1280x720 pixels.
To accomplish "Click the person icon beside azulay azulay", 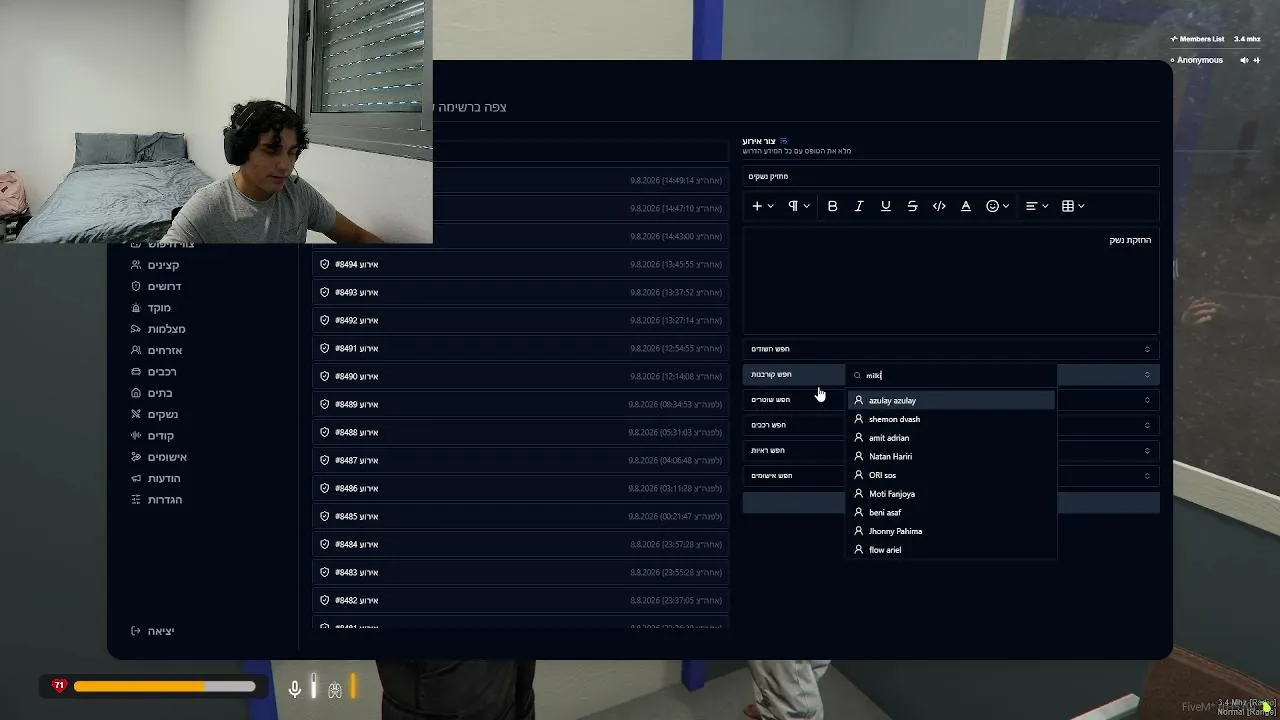I will click(x=858, y=400).
